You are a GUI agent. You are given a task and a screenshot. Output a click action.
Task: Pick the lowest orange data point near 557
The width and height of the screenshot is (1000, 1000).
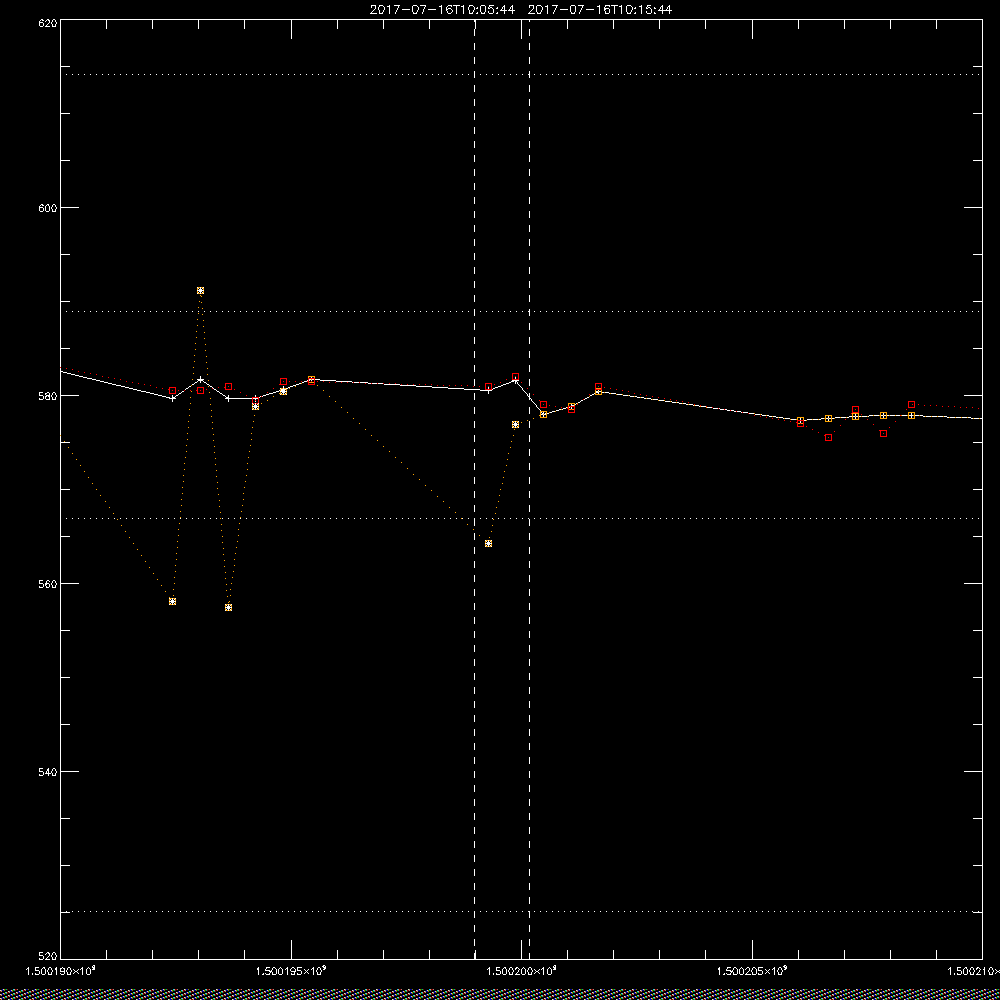[x=228, y=607]
